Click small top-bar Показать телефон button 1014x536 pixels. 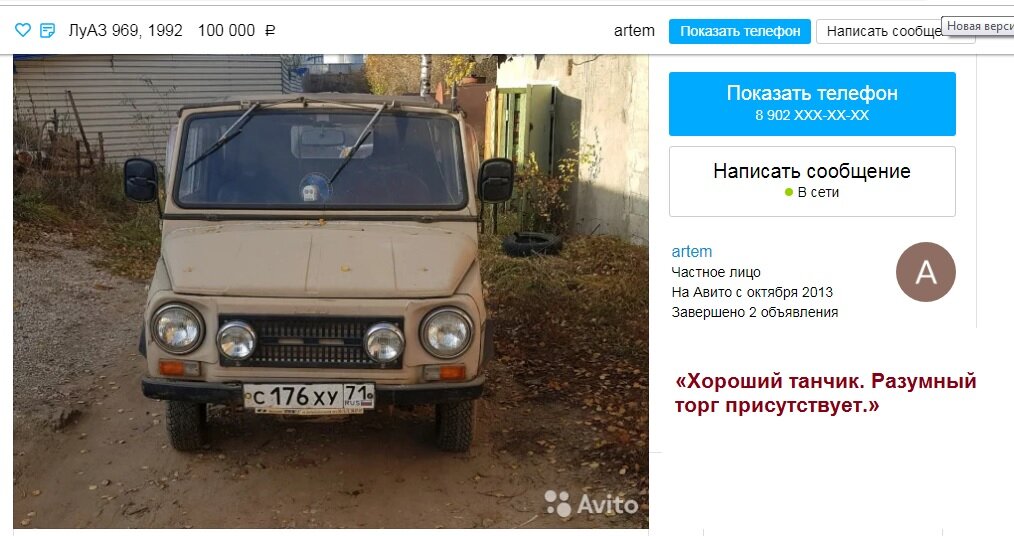[740, 31]
